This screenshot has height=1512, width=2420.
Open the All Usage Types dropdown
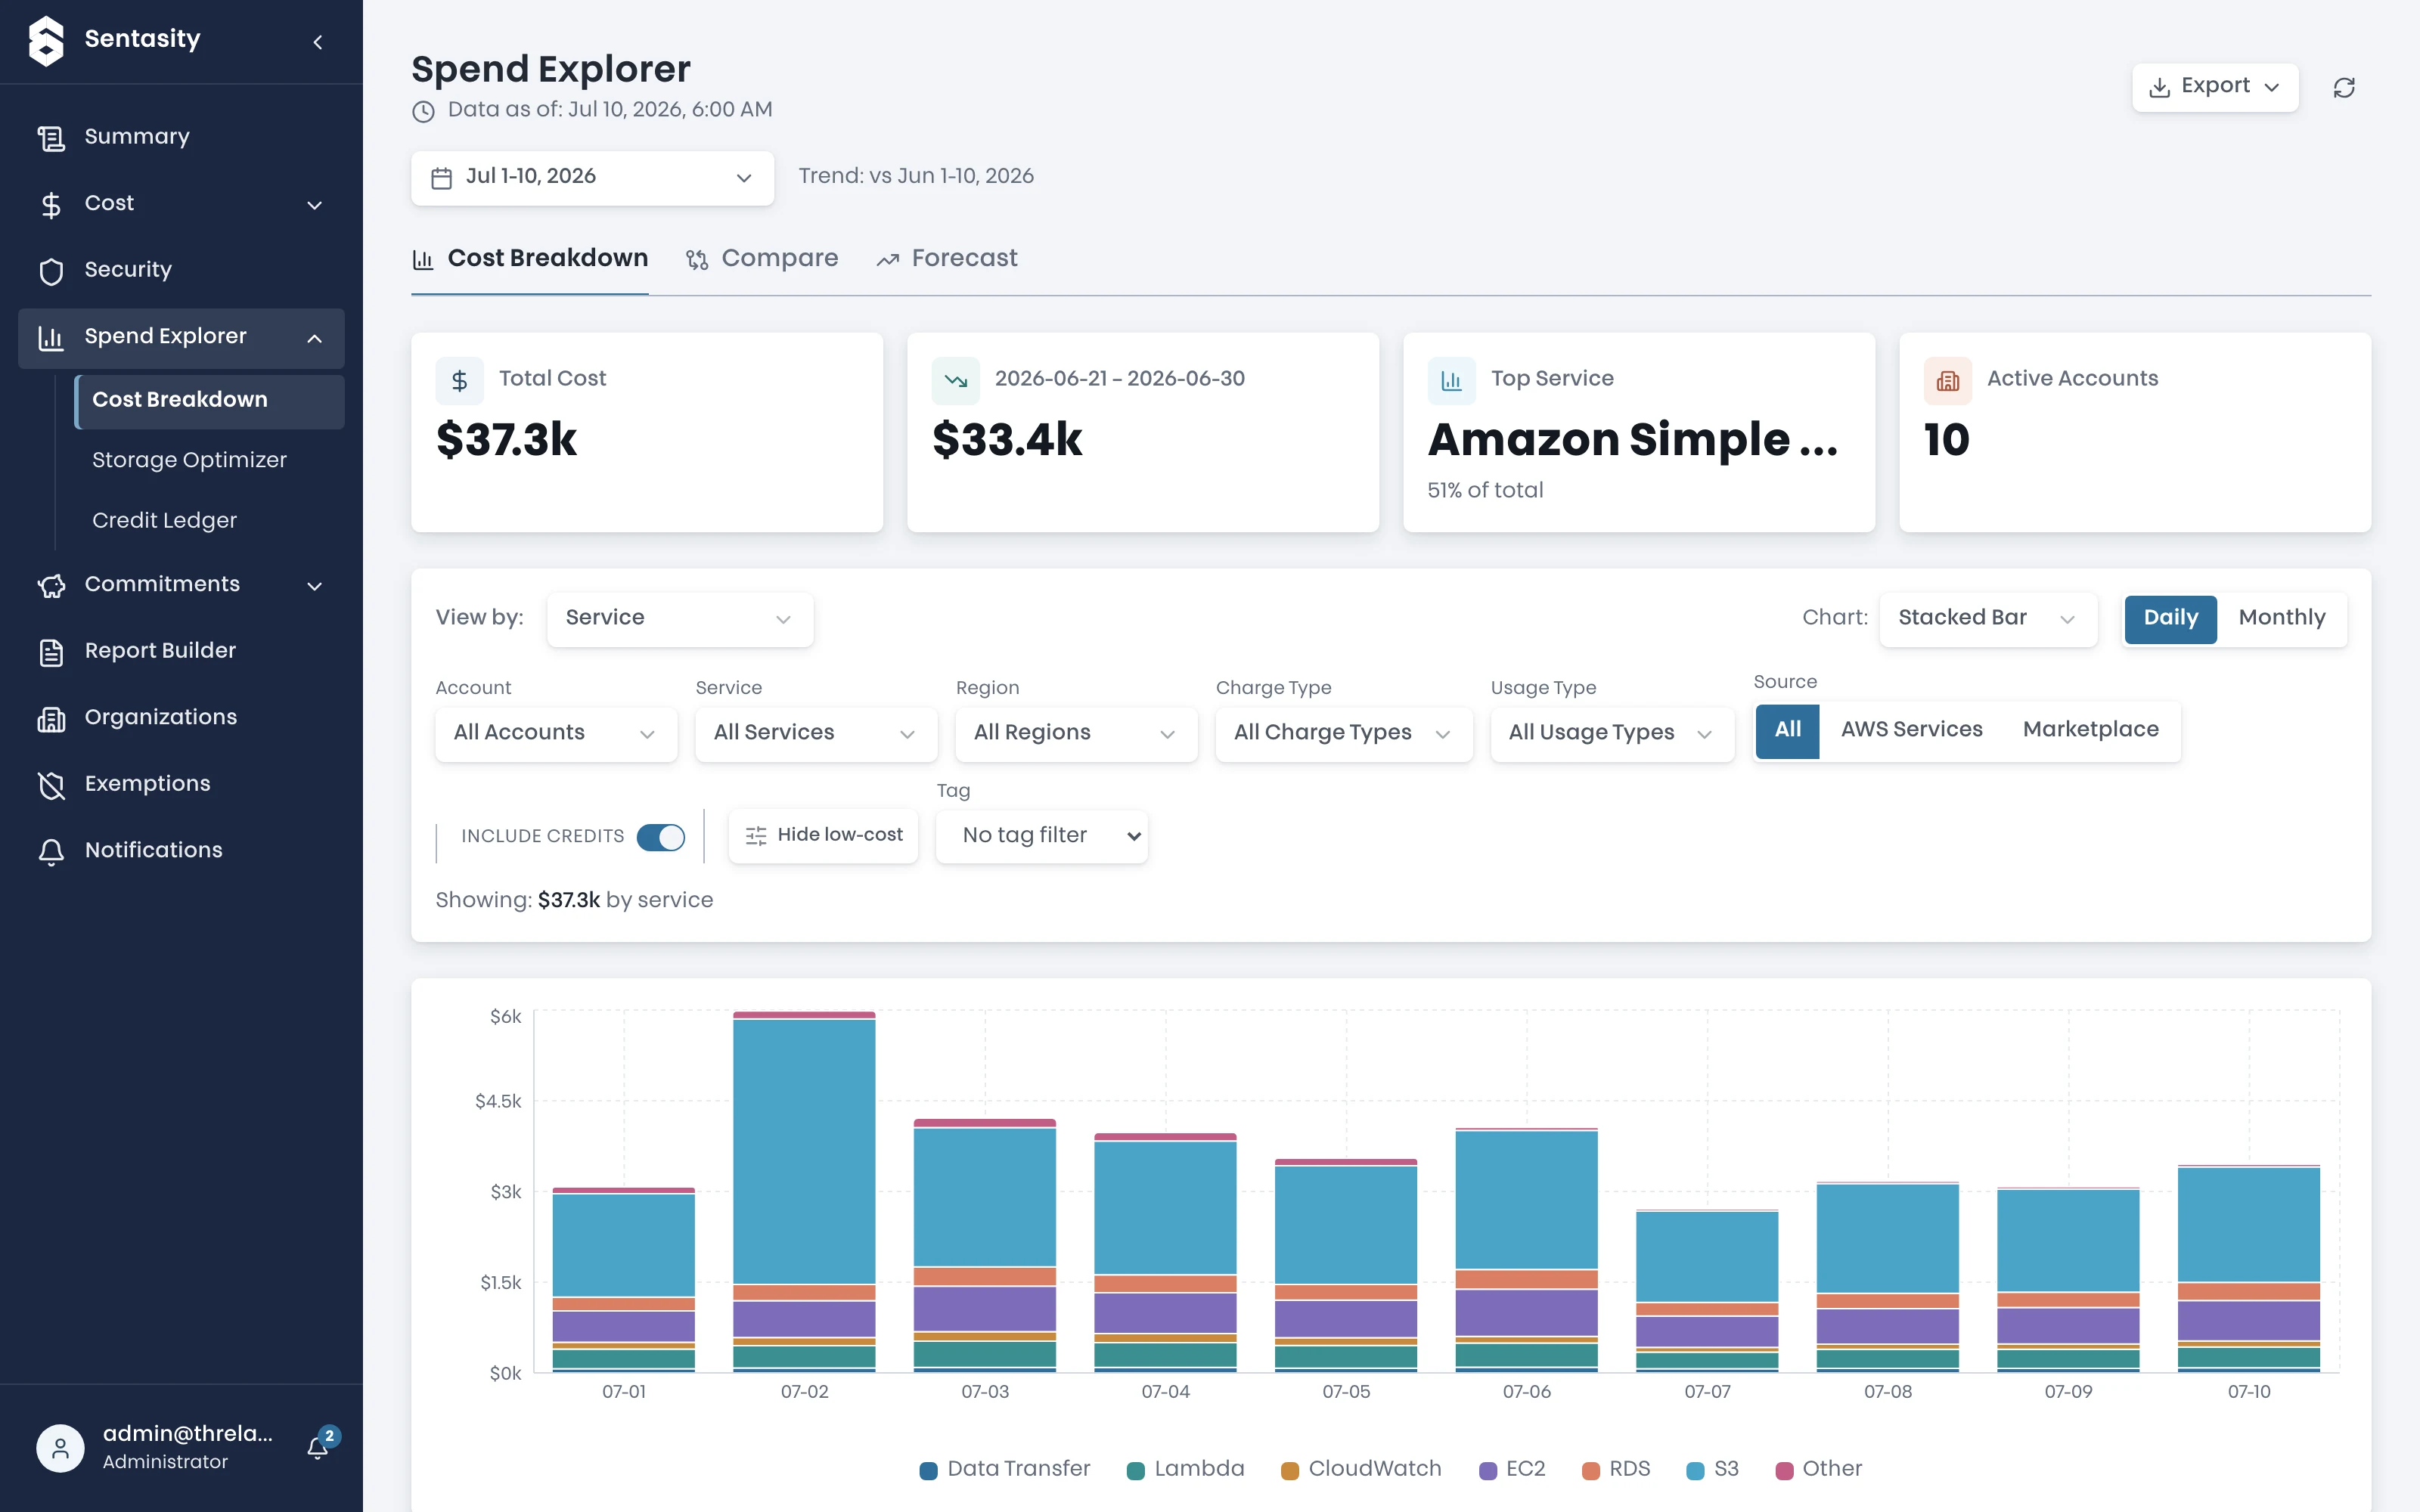[1612, 734]
